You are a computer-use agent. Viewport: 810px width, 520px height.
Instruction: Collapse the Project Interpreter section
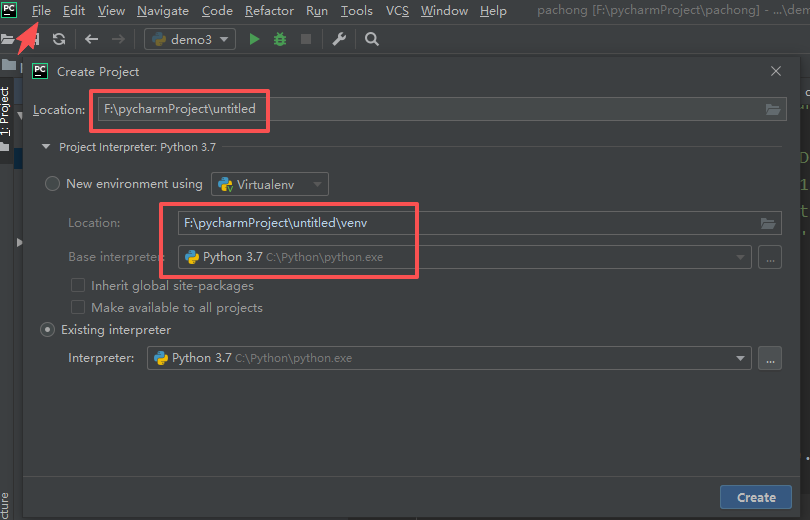coord(46,147)
